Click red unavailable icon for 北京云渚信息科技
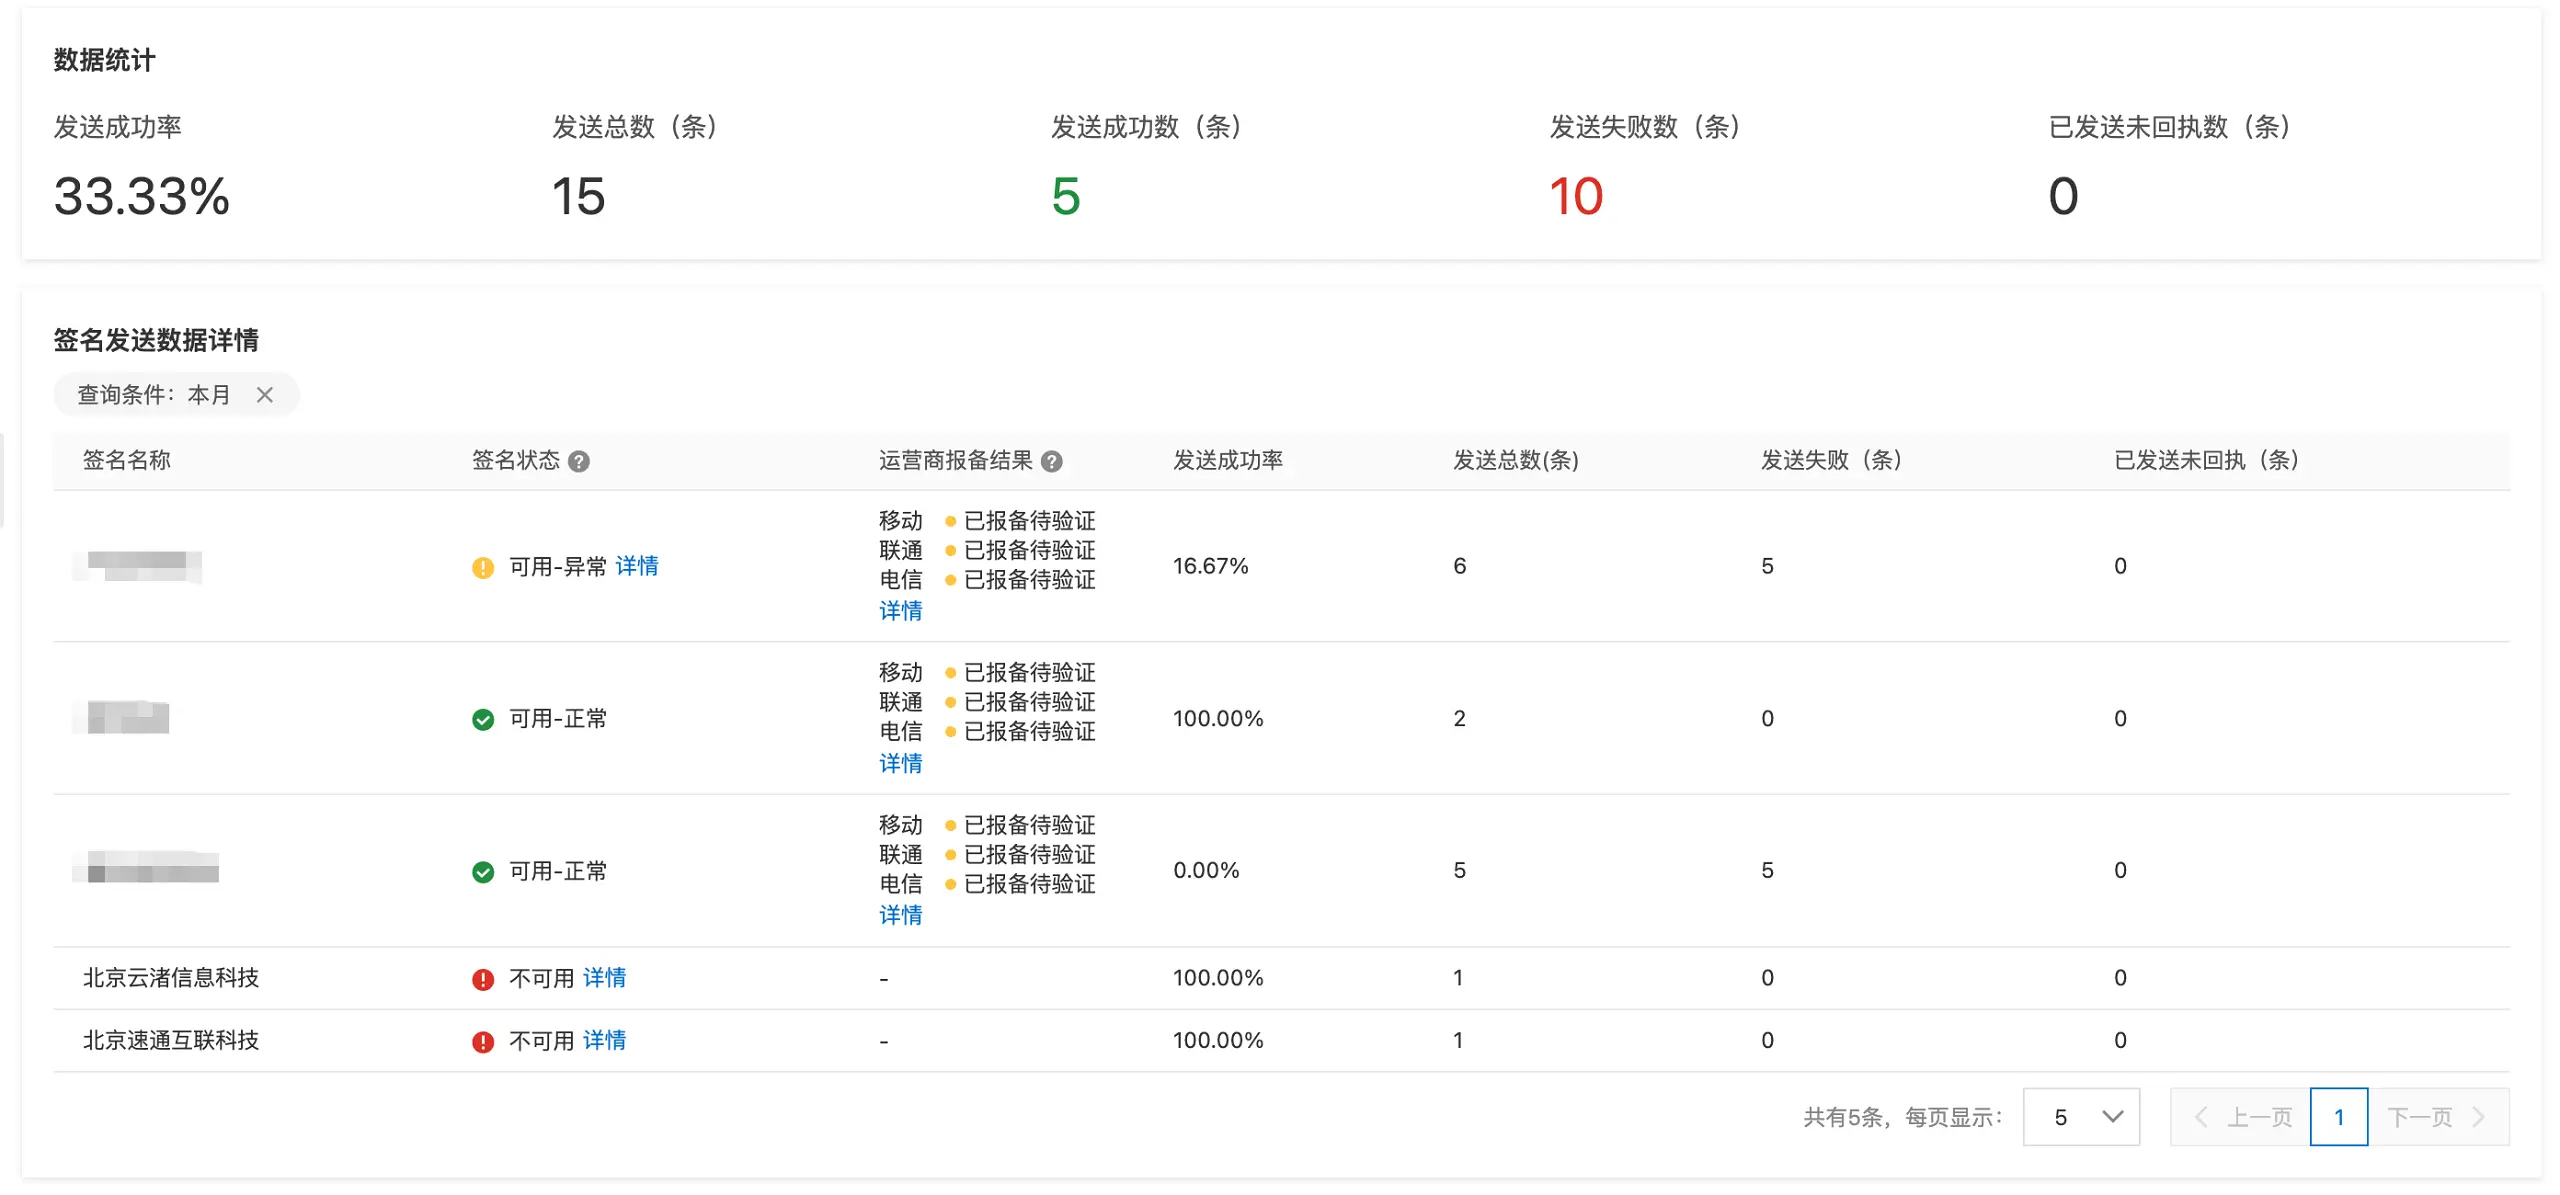Viewport: 2560px width, 1195px height. pos(484,978)
